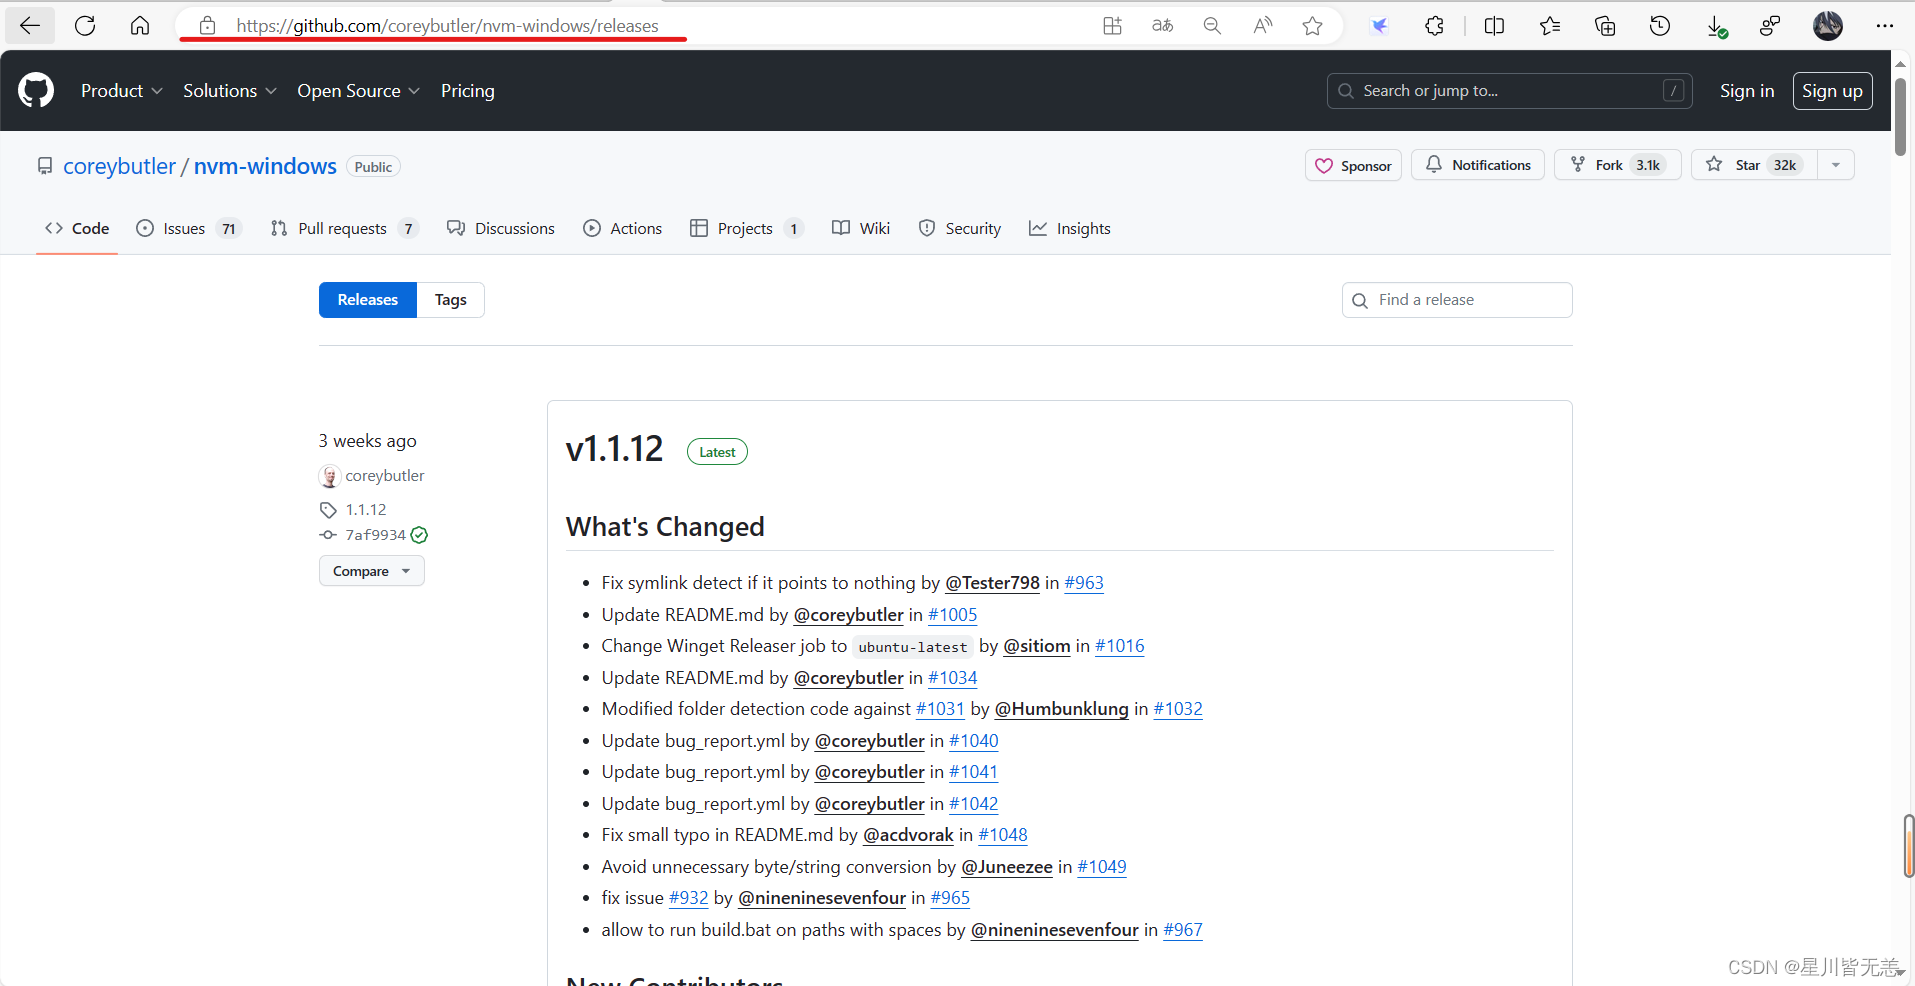Fork the repository
Viewport: 1915px width, 986px height.
1617,165
